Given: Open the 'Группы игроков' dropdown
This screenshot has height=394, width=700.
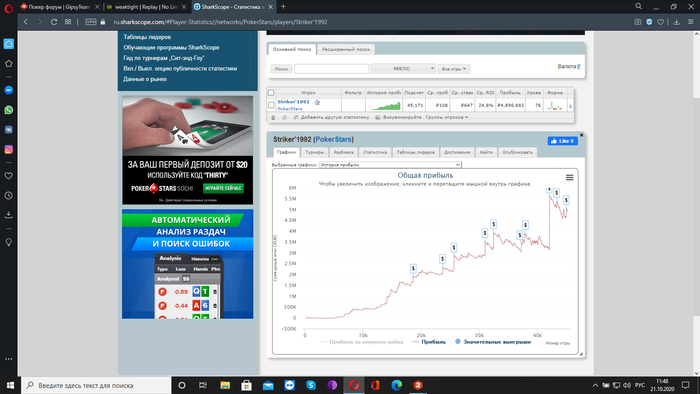Looking at the screenshot, I should (447, 117).
